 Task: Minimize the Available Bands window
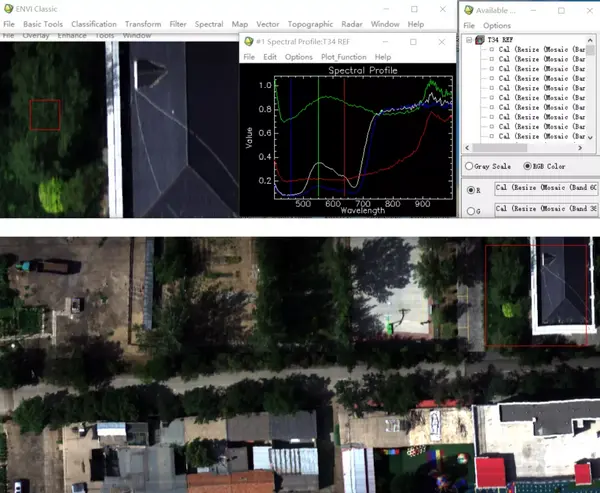pyautogui.click(x=533, y=10)
